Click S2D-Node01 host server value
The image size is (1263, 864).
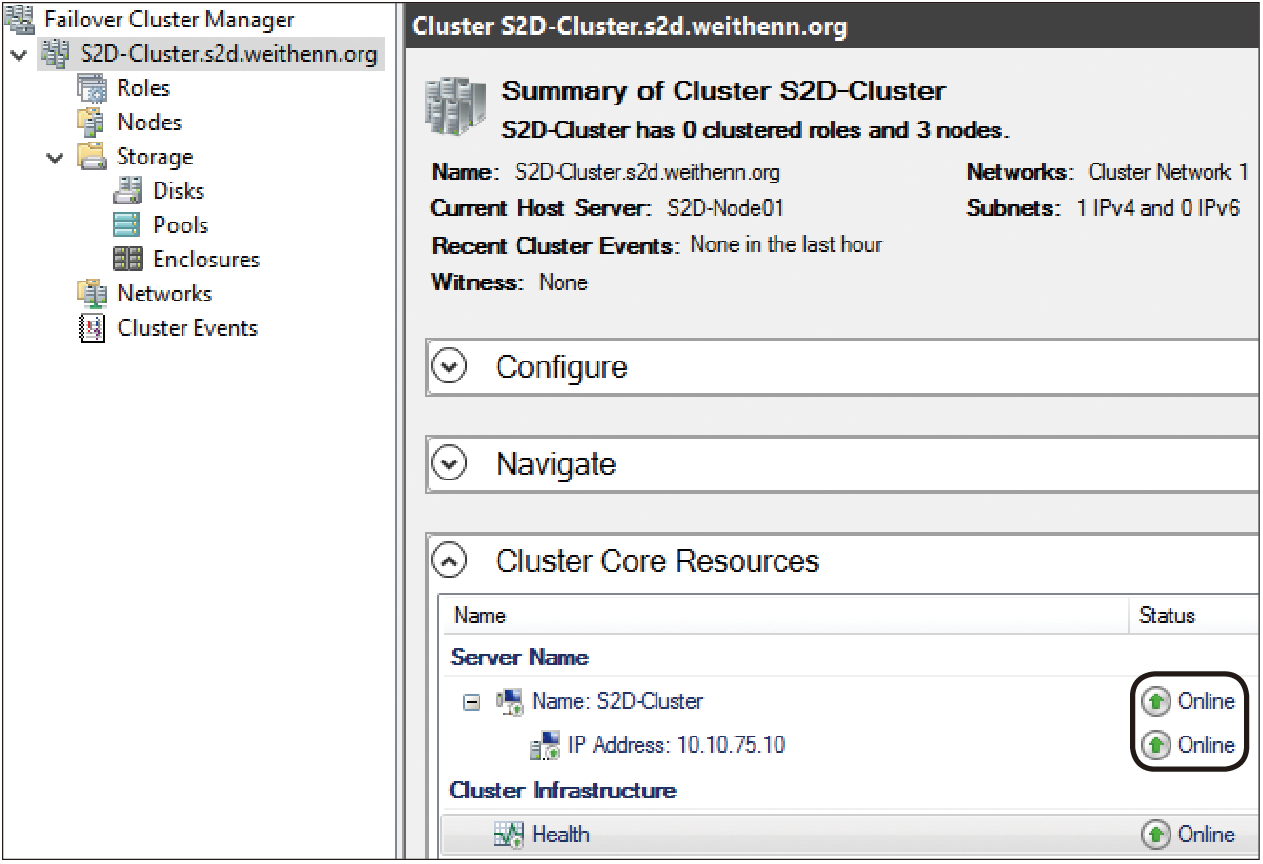point(726,209)
